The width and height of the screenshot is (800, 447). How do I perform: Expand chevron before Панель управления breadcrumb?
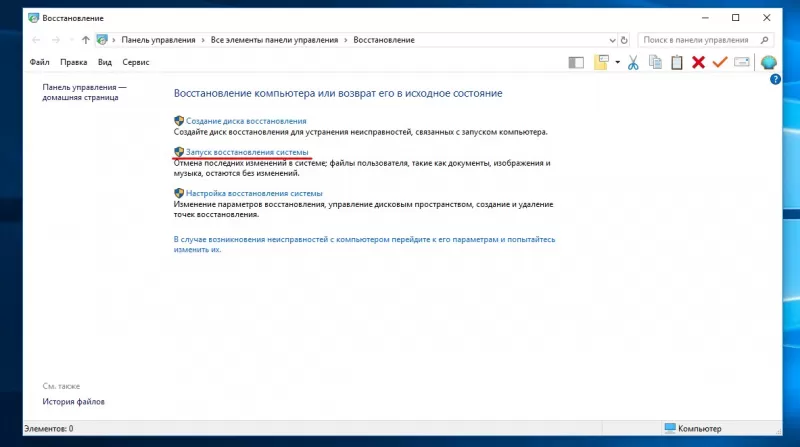point(114,40)
